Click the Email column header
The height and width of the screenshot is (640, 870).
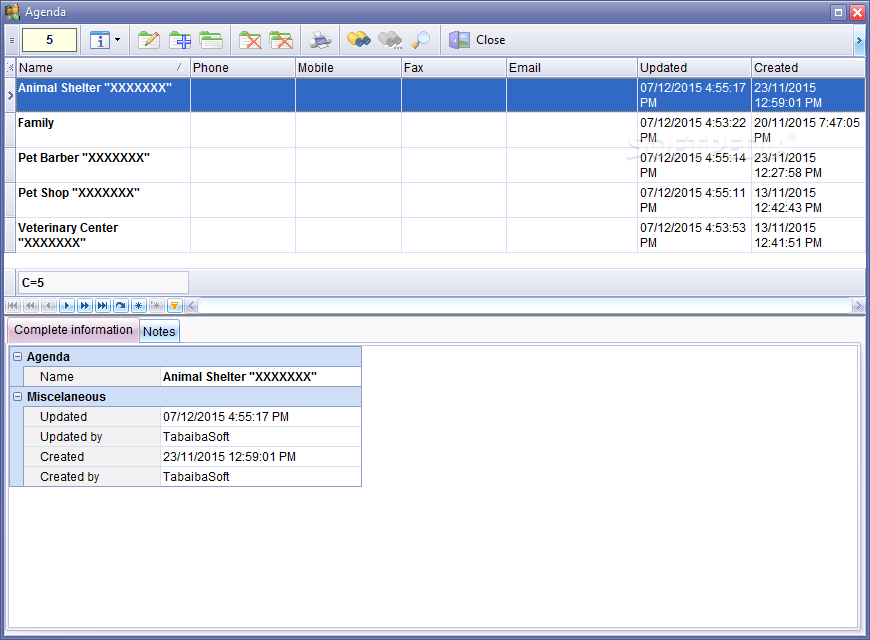click(x=572, y=68)
